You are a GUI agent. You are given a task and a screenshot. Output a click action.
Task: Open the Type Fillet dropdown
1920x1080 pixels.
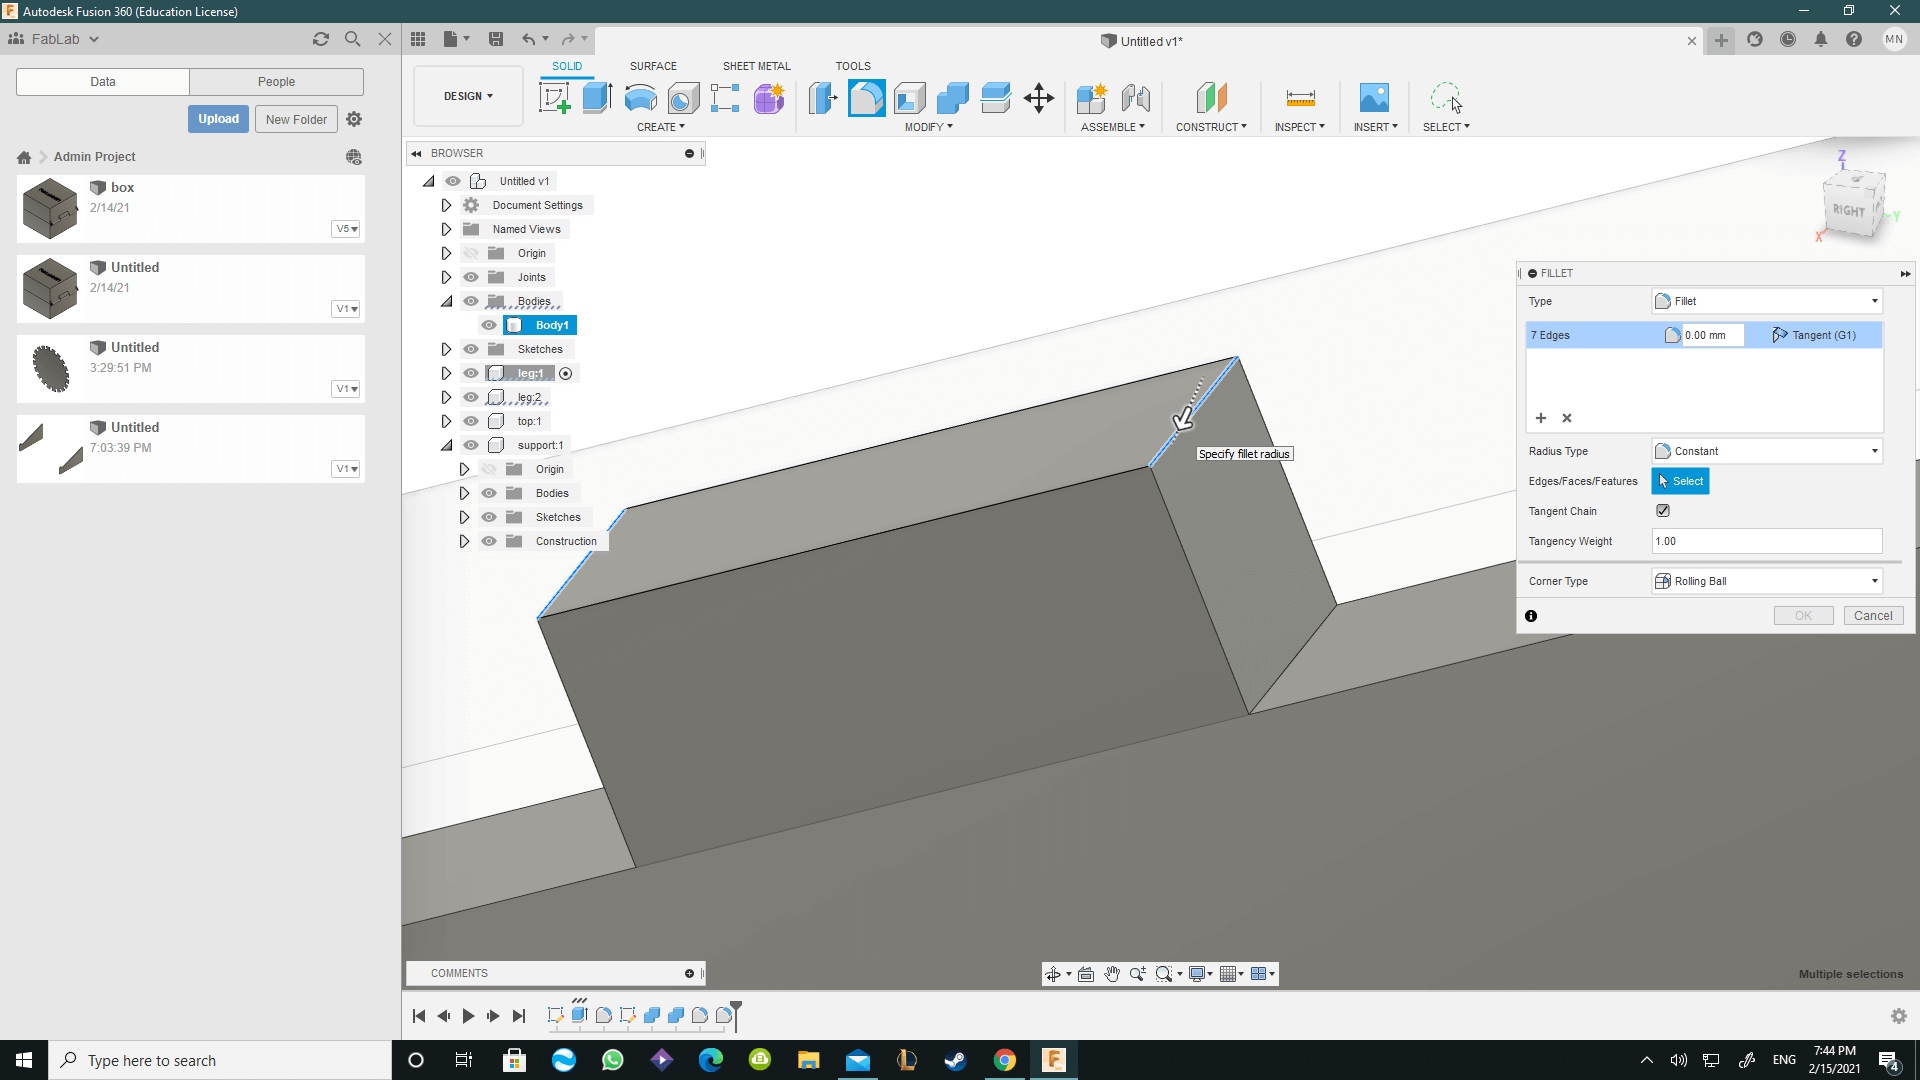pyautogui.click(x=1767, y=301)
